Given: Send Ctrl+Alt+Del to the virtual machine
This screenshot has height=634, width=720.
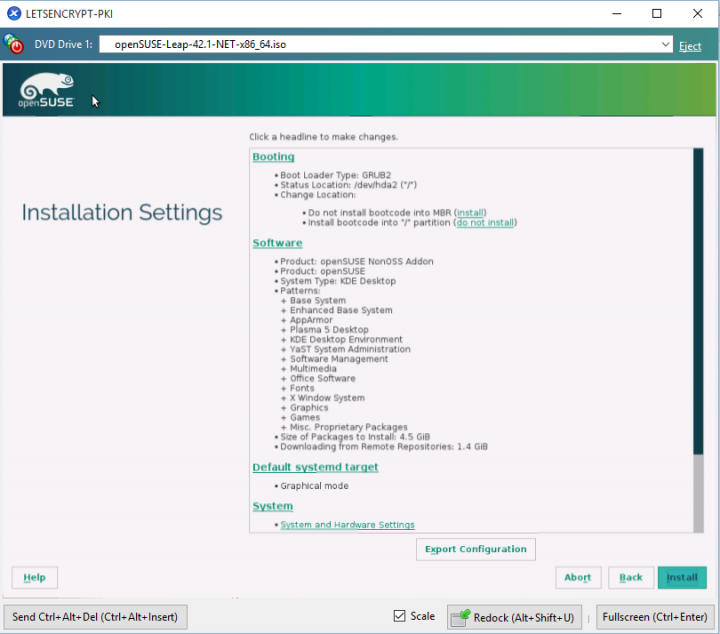Looking at the screenshot, I should click(95, 617).
